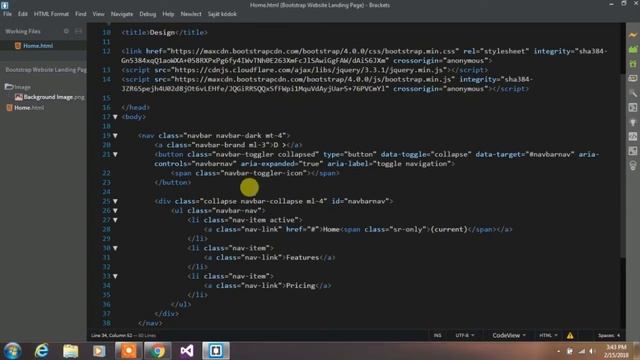Click Bootstrap Website Landing Page project title

46,70
